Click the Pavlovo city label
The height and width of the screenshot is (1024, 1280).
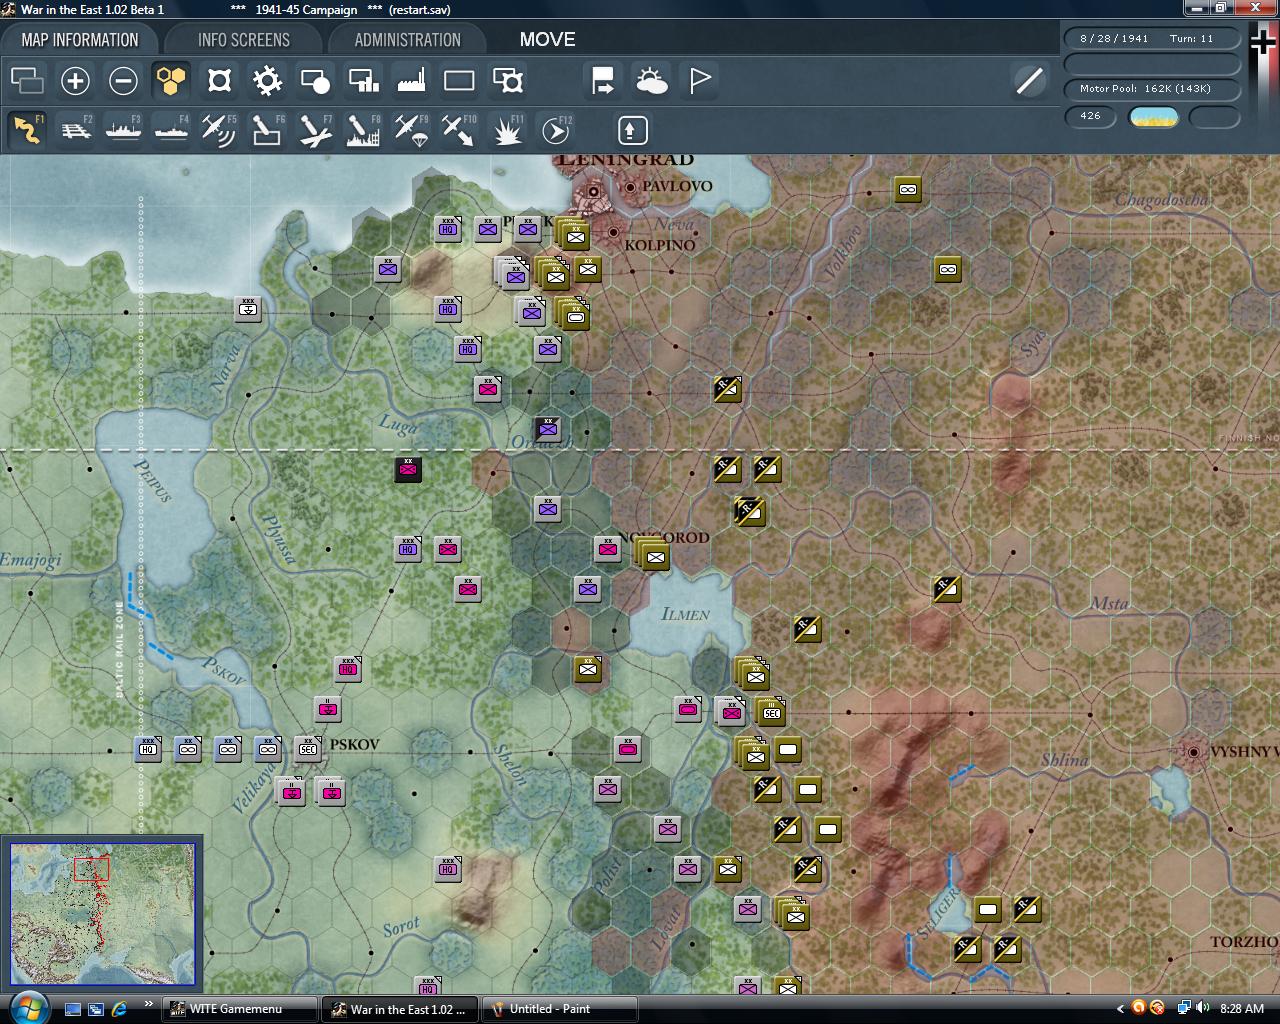click(x=677, y=186)
